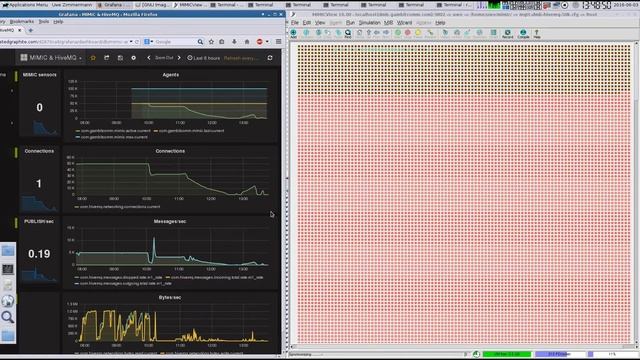The image size is (640, 360).
Task: Switch to Grafana window in the taskbar
Action: coord(113,5)
